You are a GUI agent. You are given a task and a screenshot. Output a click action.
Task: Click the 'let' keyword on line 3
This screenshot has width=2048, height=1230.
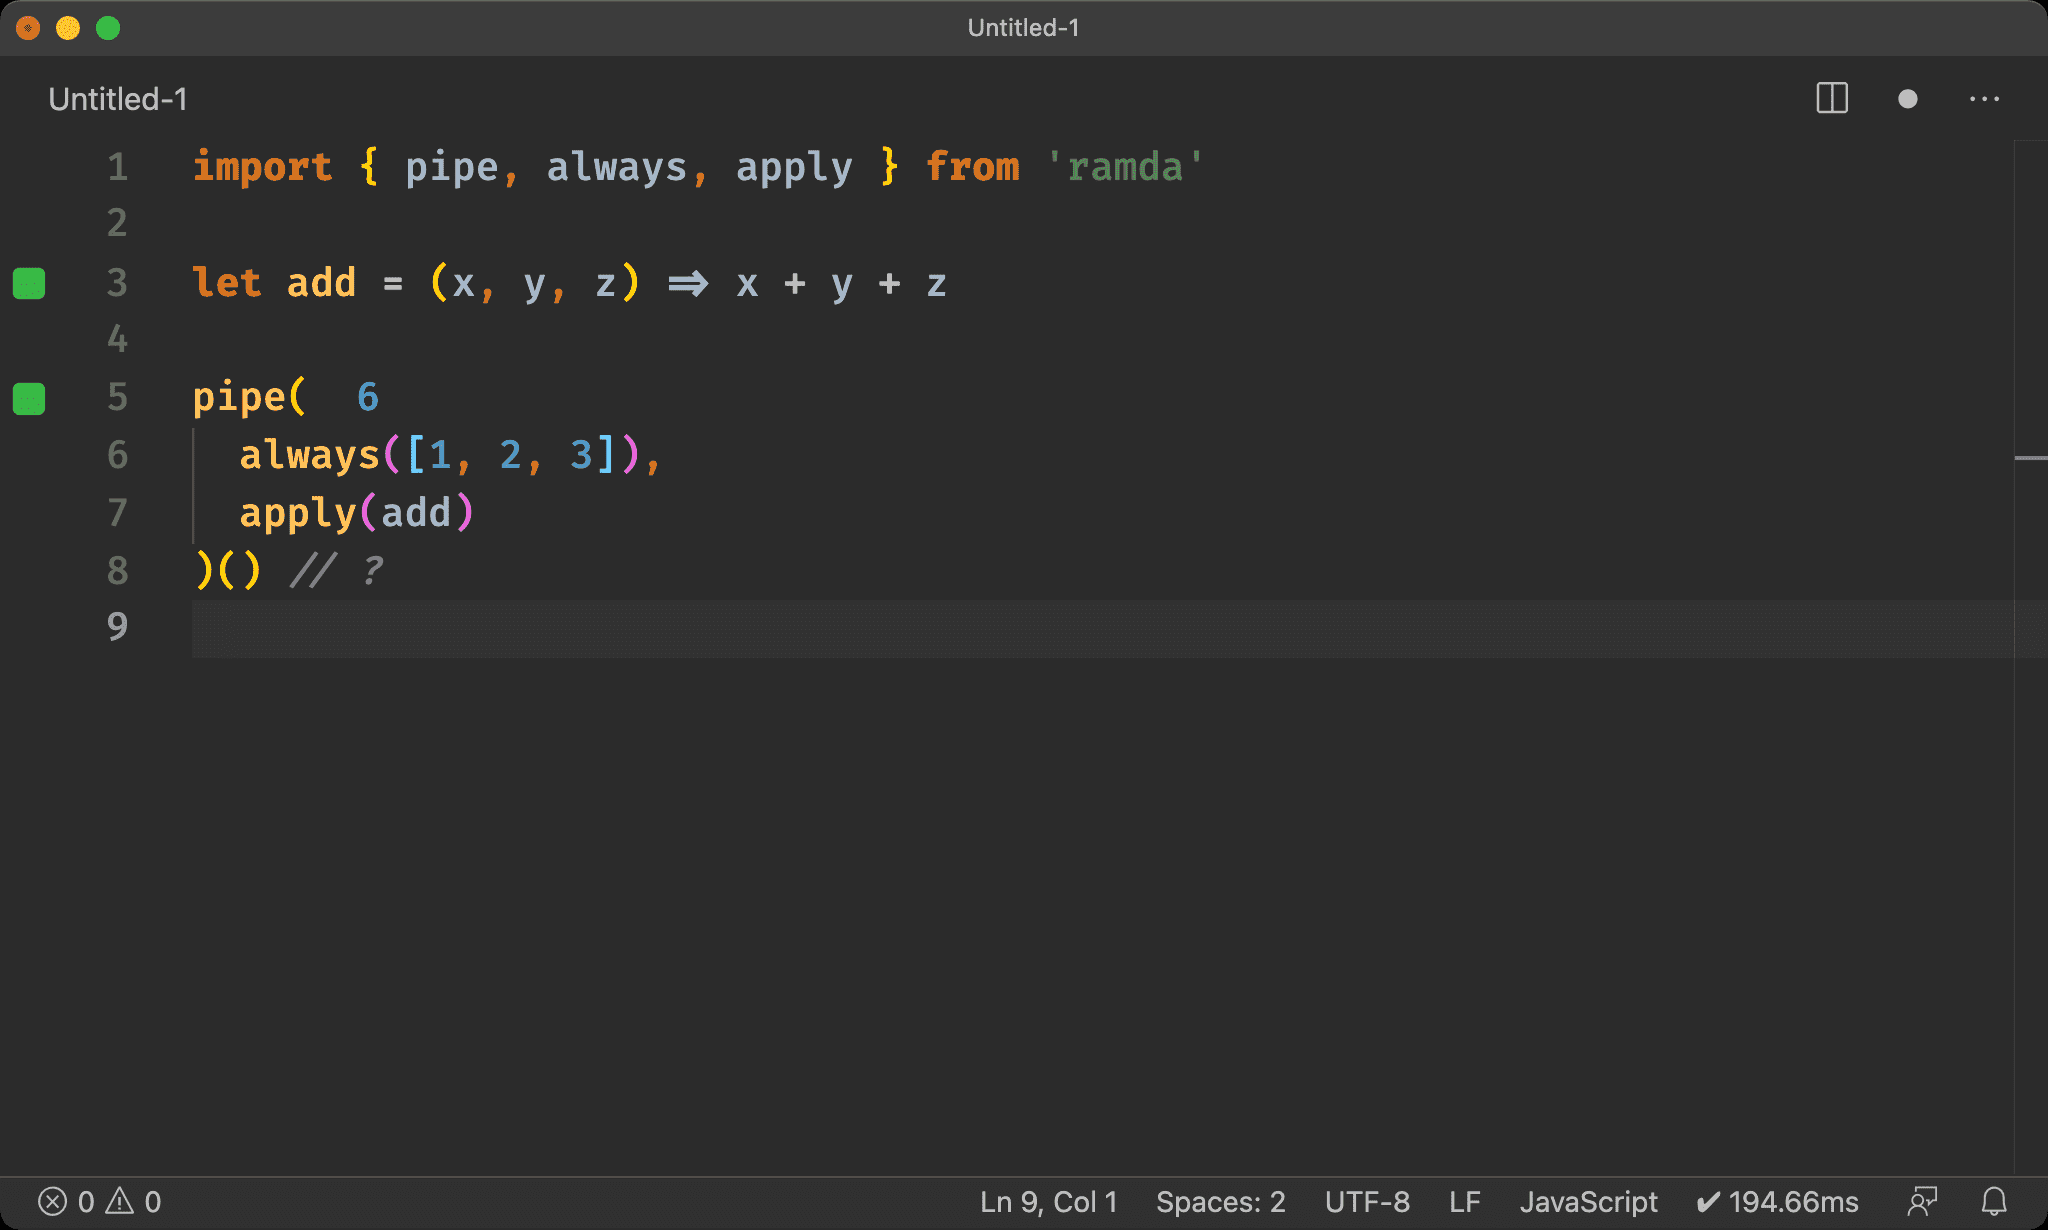227,283
